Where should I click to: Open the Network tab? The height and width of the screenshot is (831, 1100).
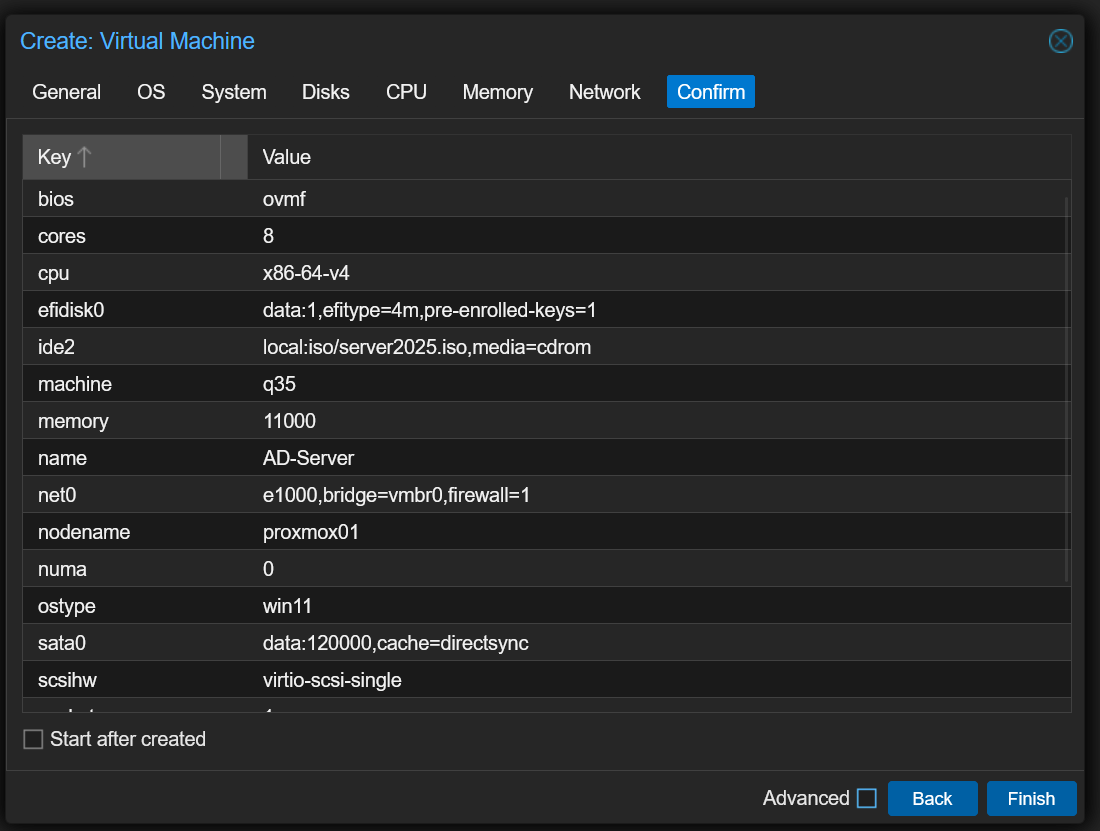(604, 92)
